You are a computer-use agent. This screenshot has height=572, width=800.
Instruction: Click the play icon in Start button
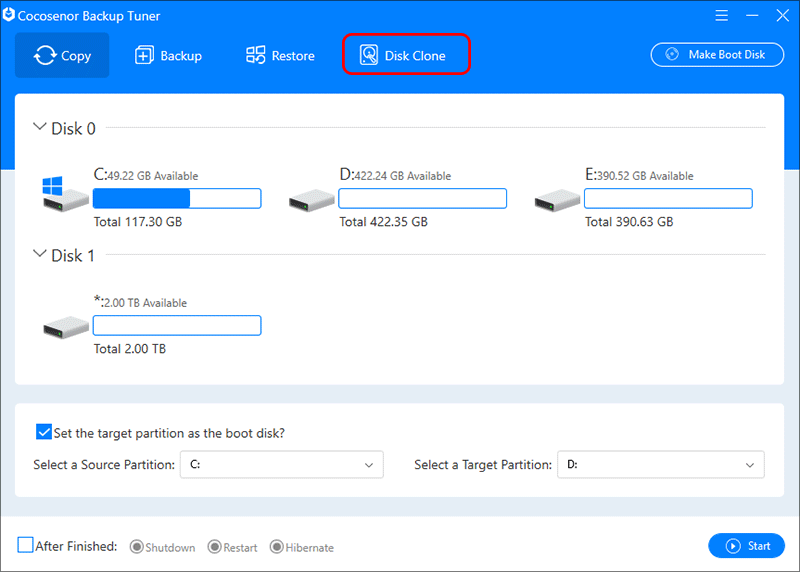[733, 546]
